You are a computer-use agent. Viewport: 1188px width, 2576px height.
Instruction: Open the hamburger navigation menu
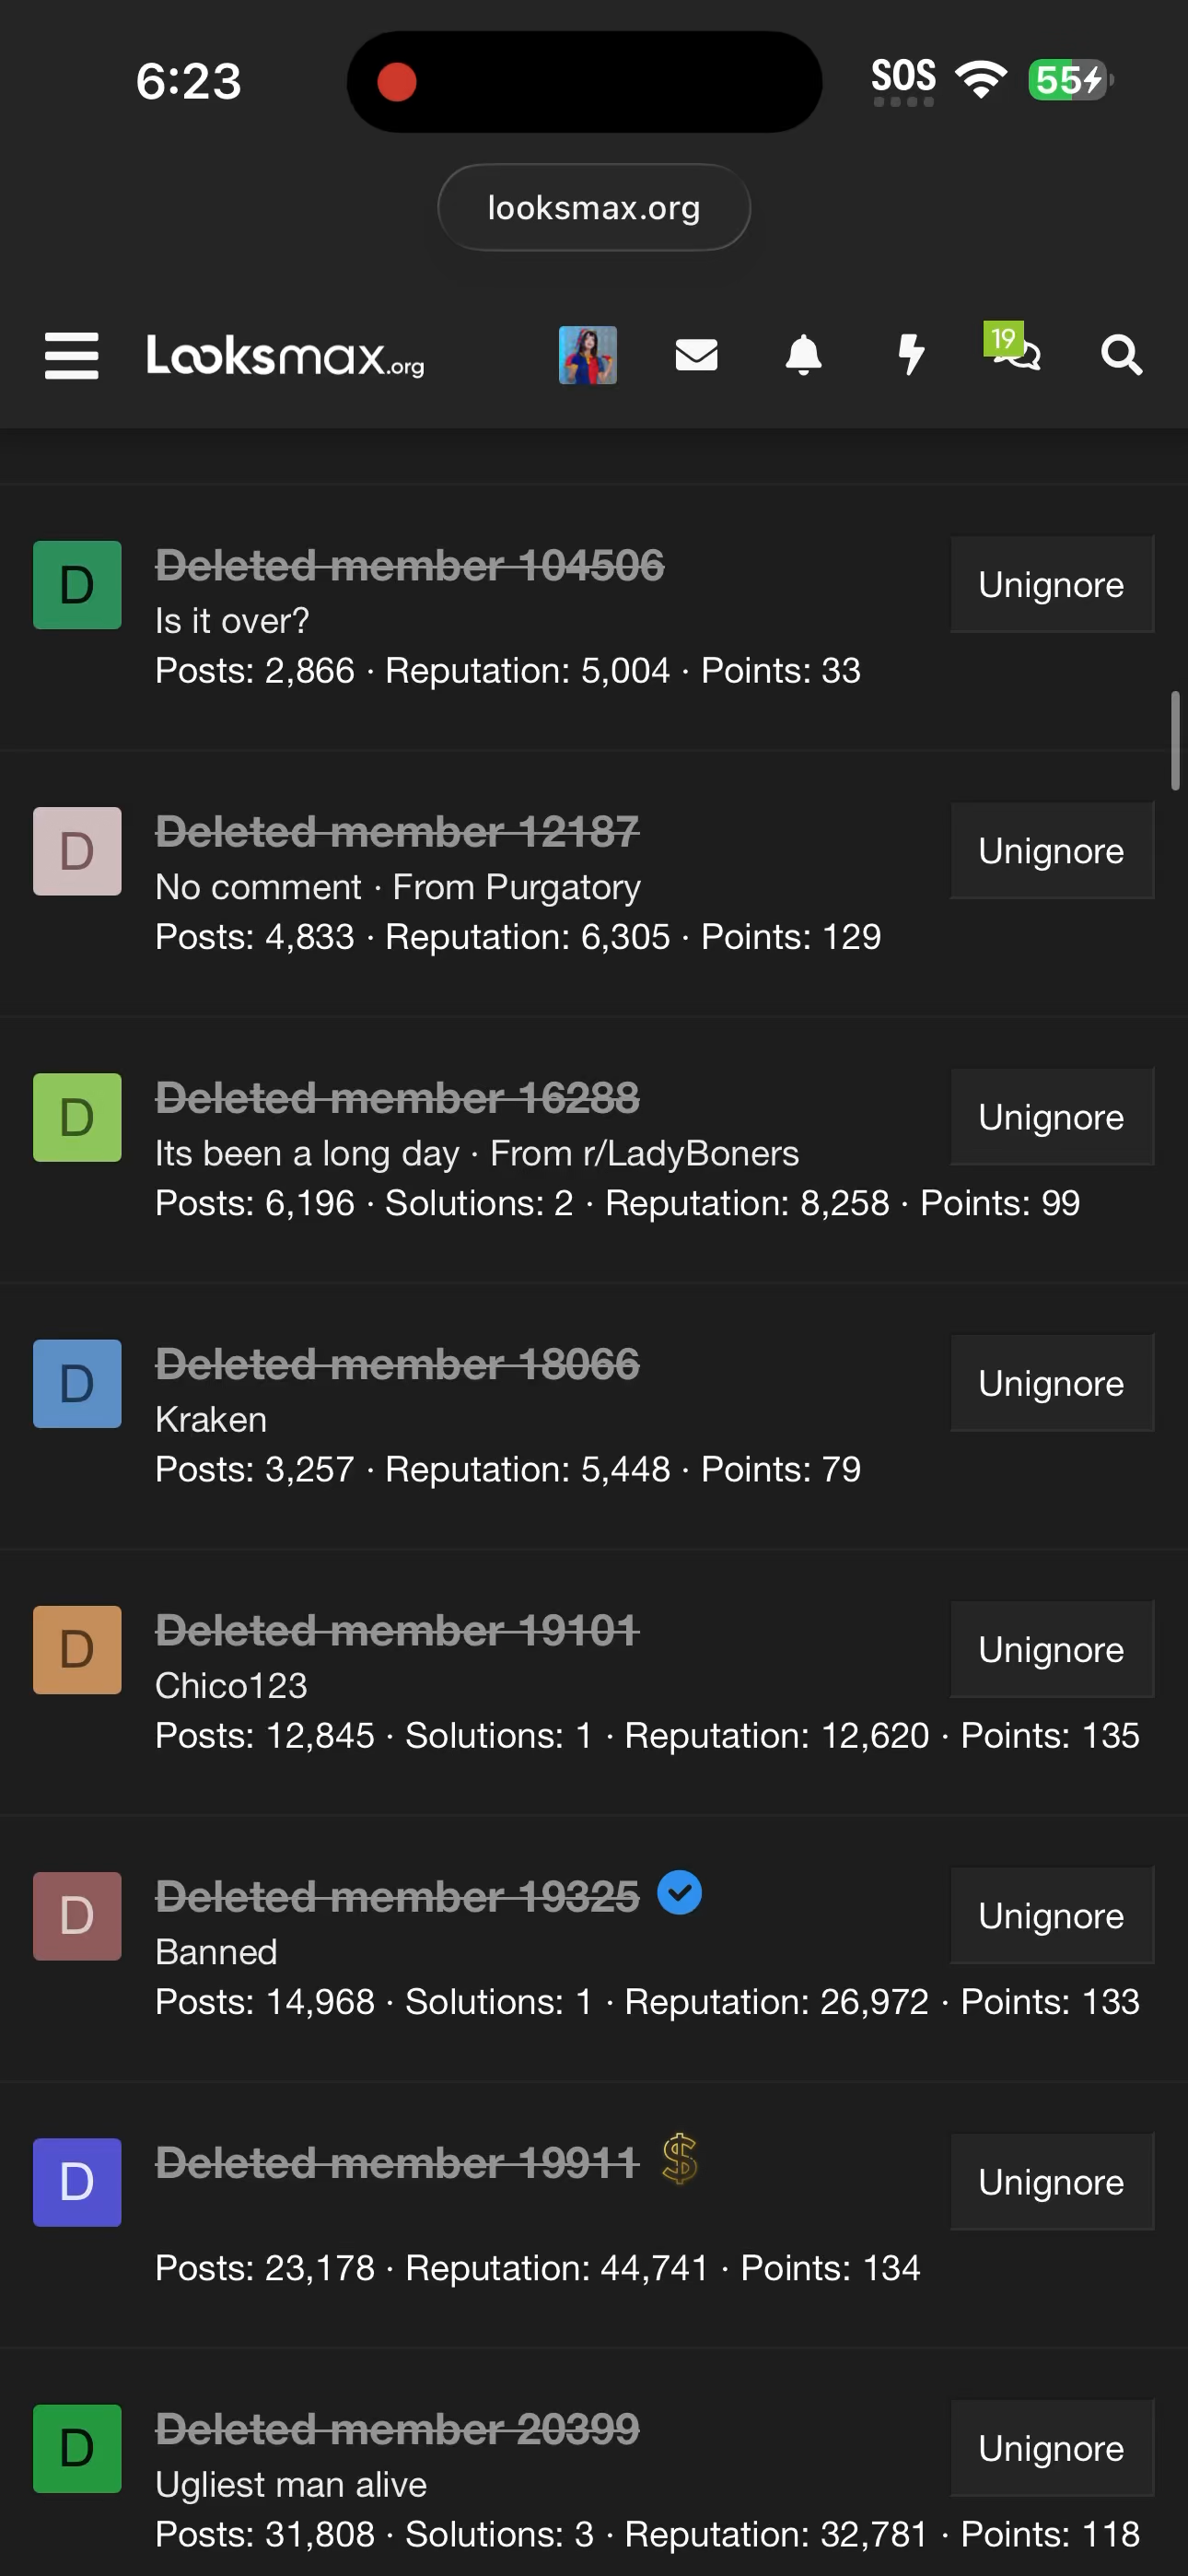point(72,356)
